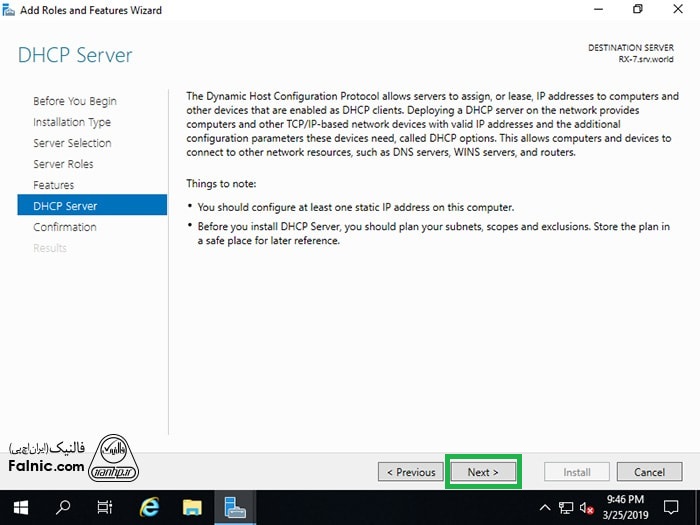Select the Server Manager taskbar icon
The height and width of the screenshot is (525, 700).
236,507
